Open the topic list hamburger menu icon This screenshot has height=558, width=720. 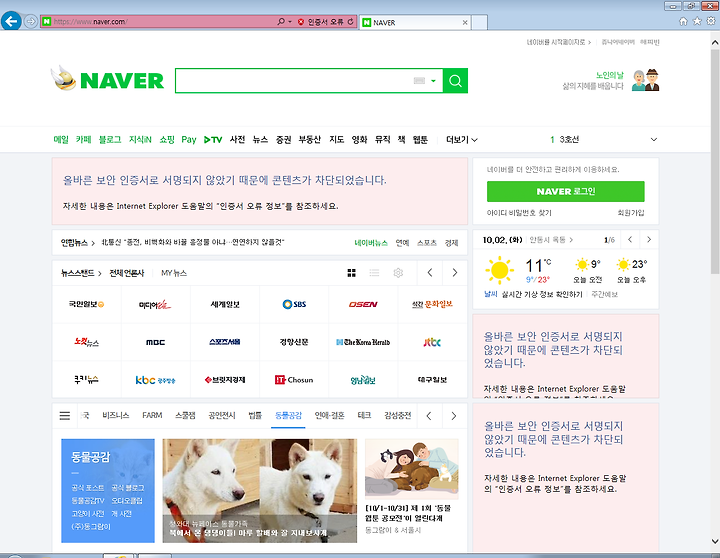point(65,416)
